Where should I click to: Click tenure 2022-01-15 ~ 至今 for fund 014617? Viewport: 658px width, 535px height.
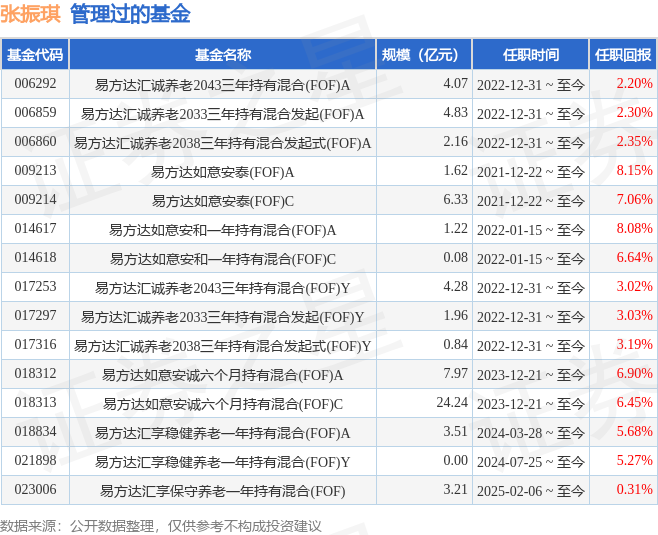pyautogui.click(x=531, y=230)
